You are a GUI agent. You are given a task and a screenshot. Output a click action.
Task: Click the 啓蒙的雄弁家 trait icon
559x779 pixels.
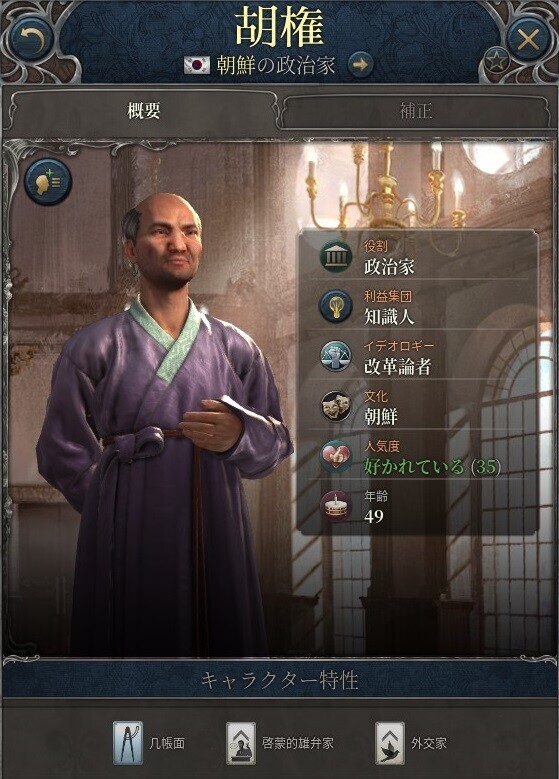pyautogui.click(x=241, y=743)
